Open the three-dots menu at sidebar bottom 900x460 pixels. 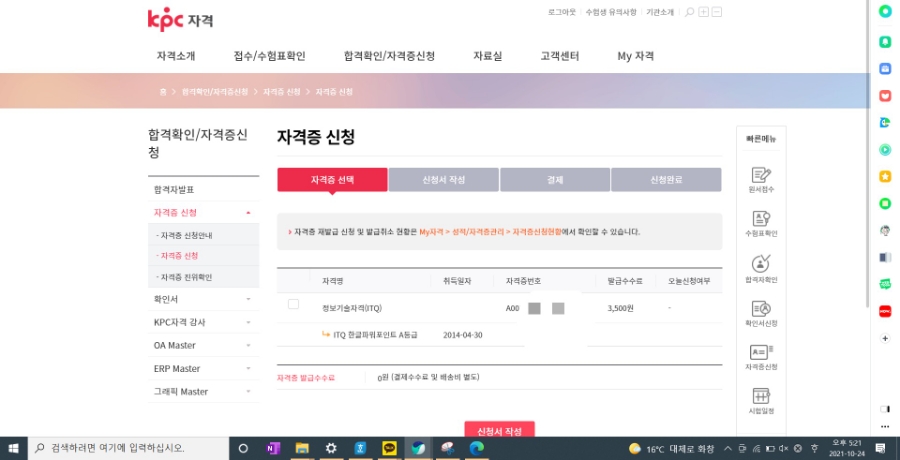point(885,427)
